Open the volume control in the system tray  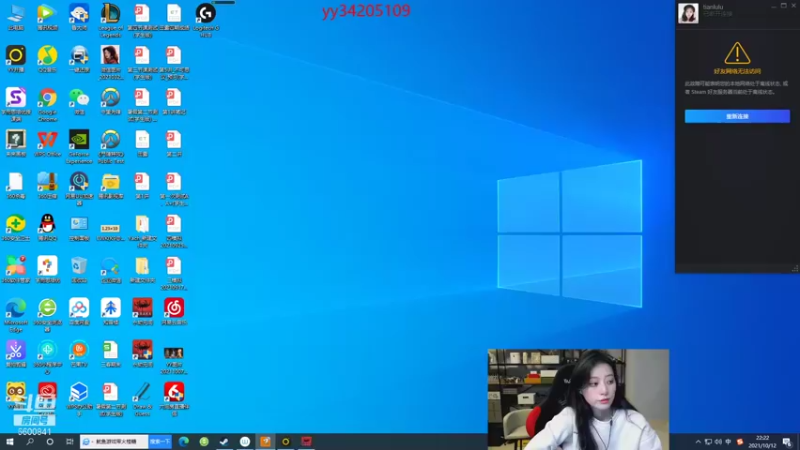(718, 442)
